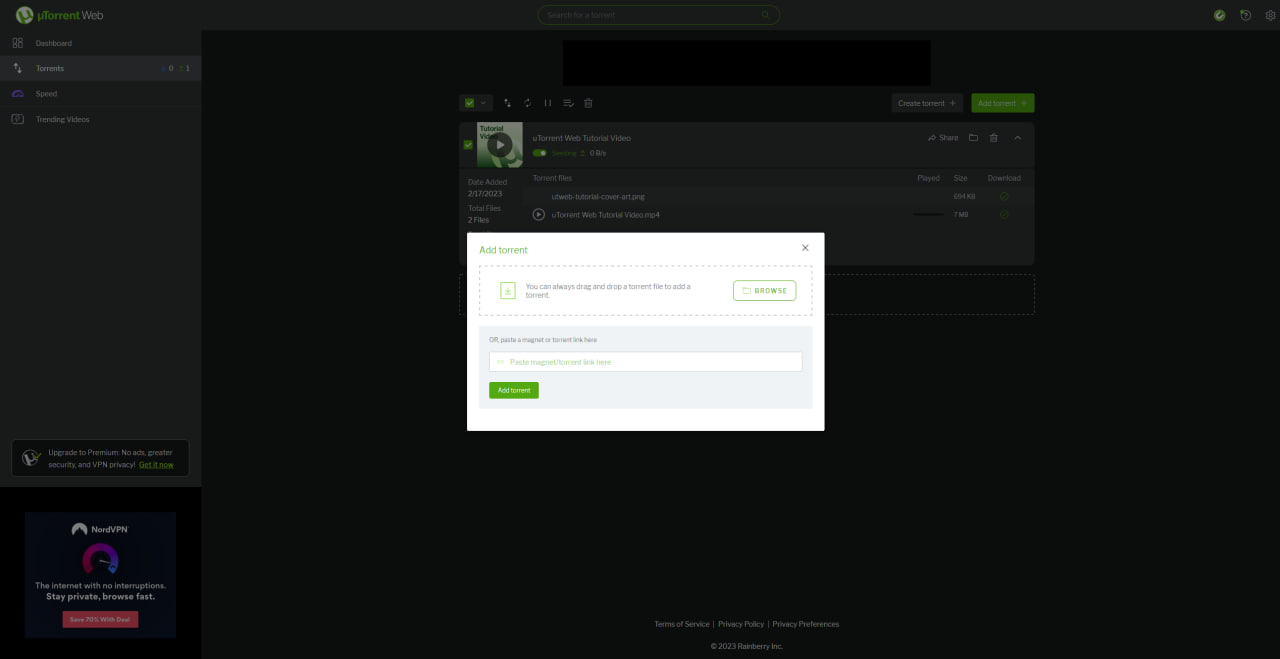Click the dialog's green Add torrent button

coord(514,390)
